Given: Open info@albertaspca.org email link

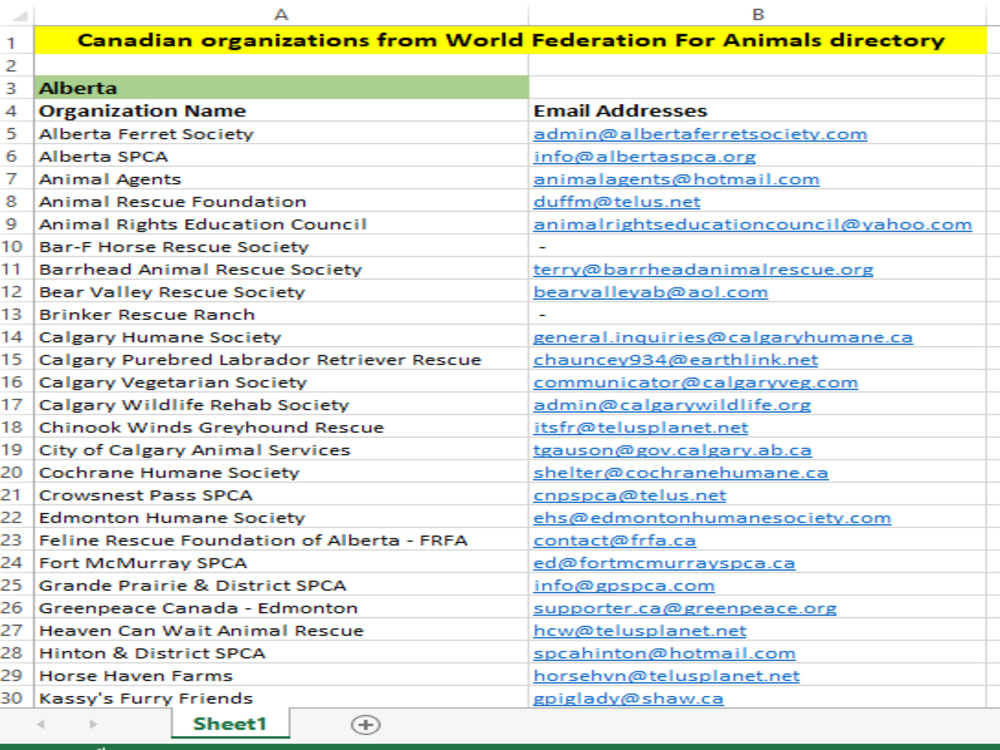Looking at the screenshot, I should [x=644, y=156].
